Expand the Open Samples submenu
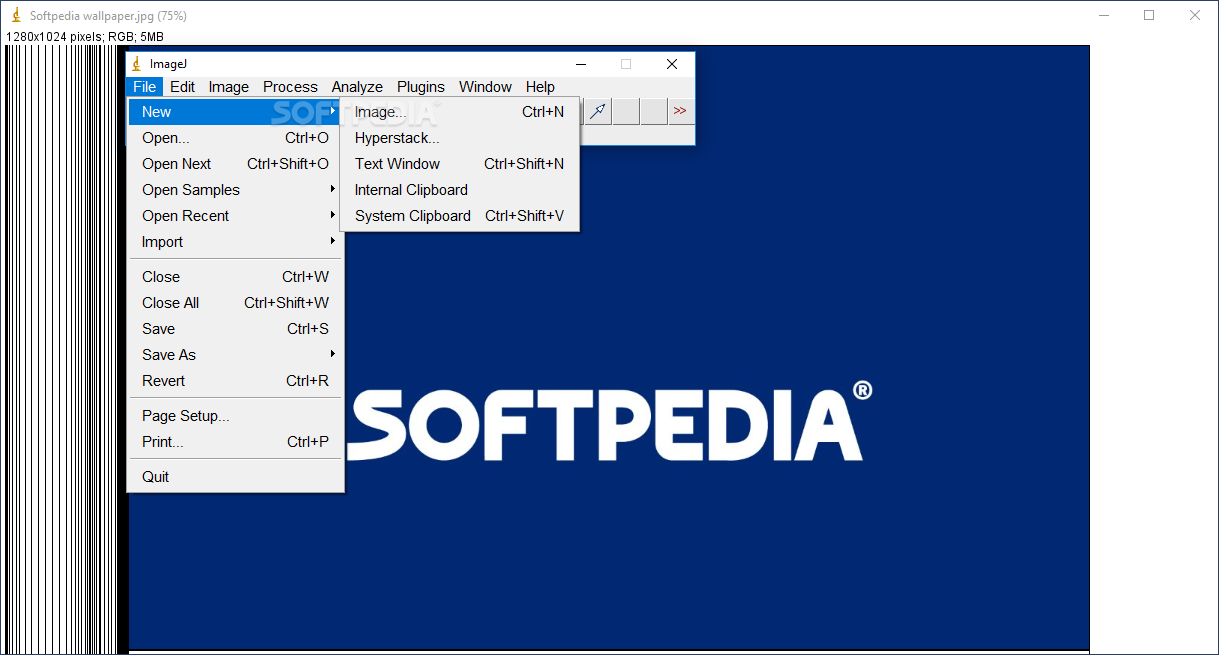The image size is (1219, 655). (x=236, y=190)
